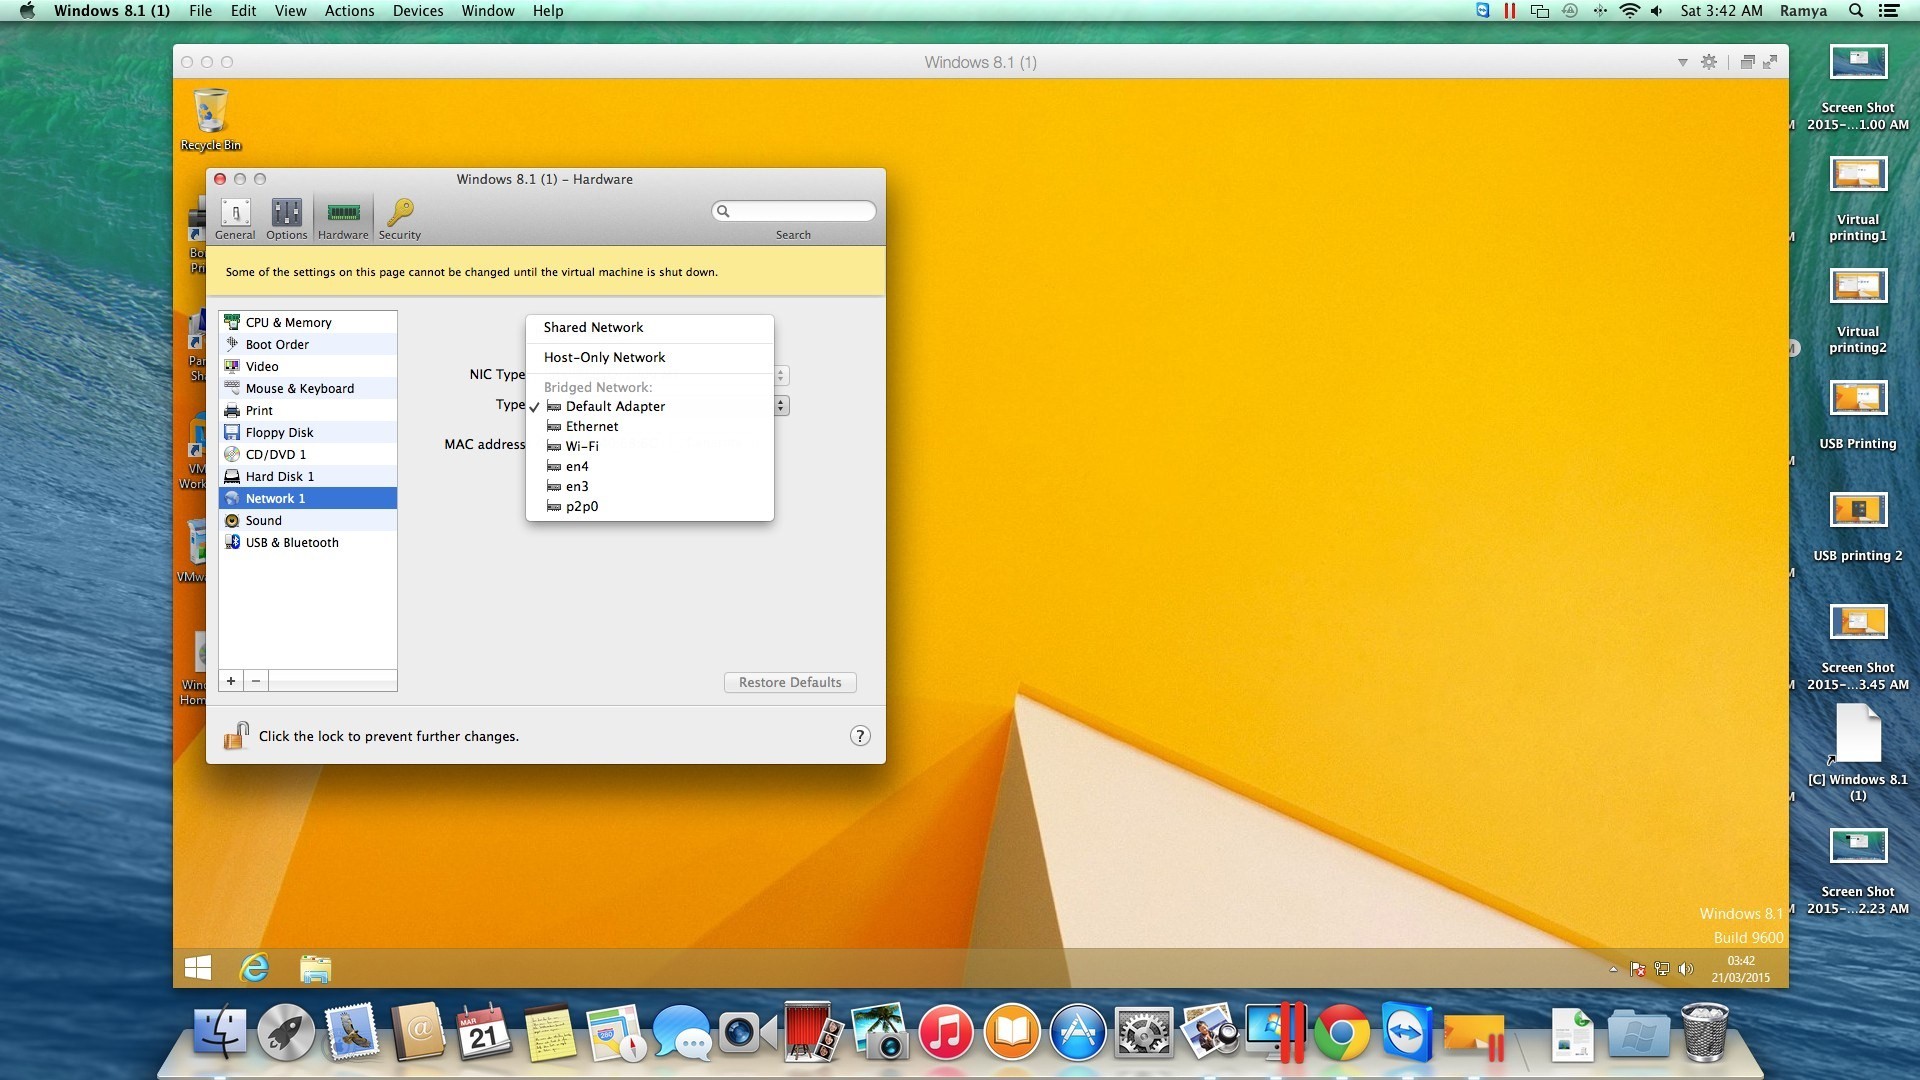
Task: Click the add (+) hardware icon
Action: (x=230, y=681)
